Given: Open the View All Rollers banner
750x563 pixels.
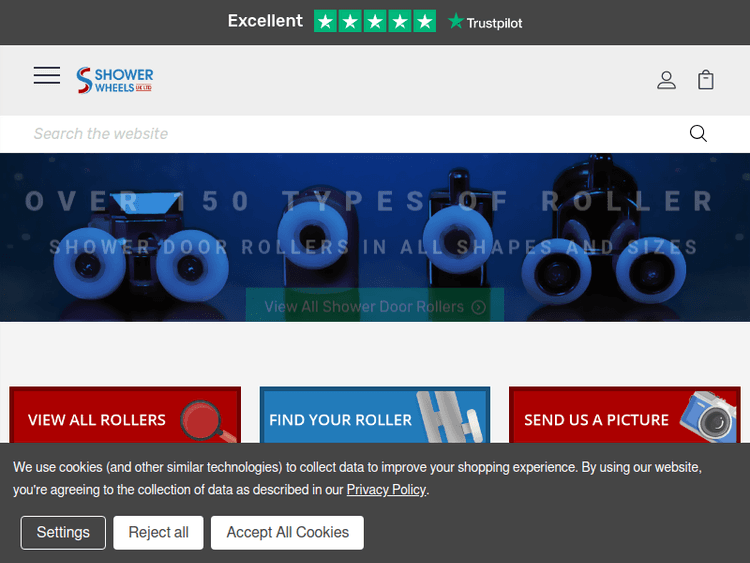Looking at the screenshot, I should click(97, 419).
